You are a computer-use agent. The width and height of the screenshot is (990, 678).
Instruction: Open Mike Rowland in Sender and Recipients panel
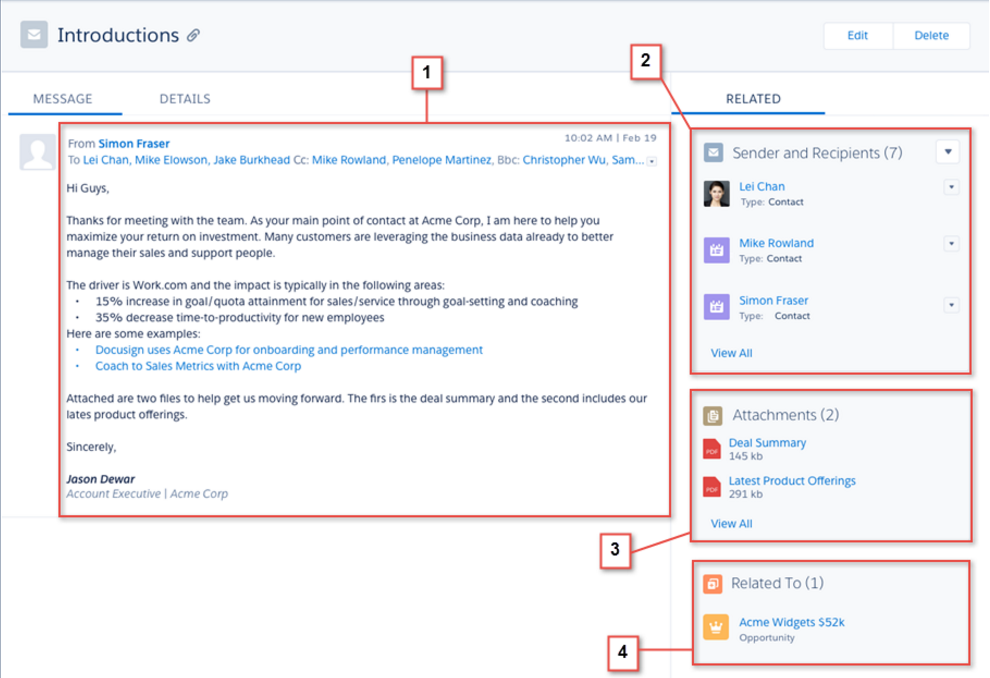[x=777, y=243]
